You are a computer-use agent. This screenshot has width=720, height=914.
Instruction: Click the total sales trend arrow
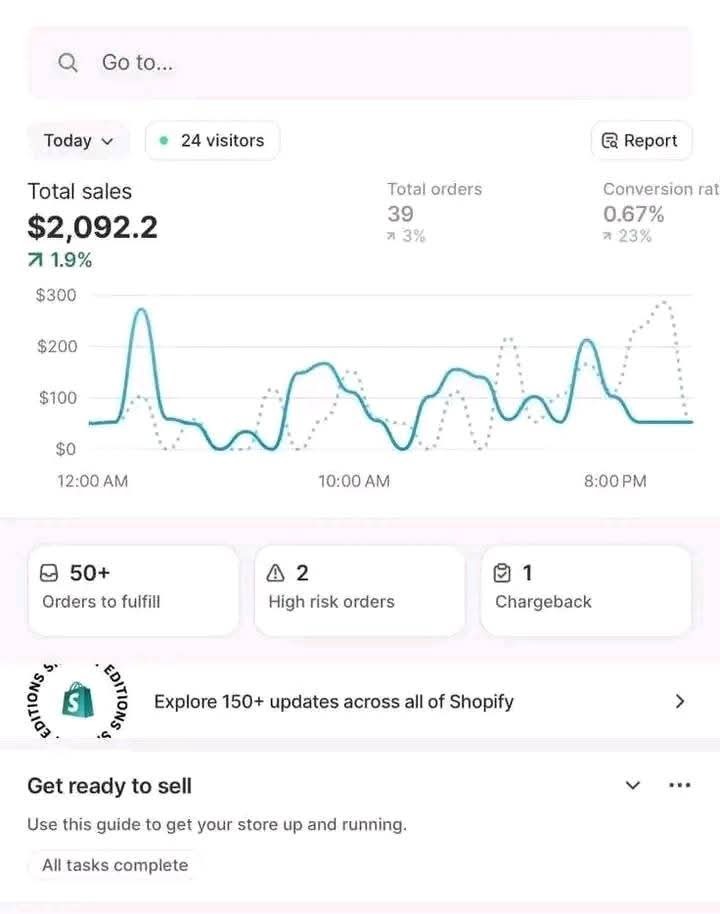35,260
